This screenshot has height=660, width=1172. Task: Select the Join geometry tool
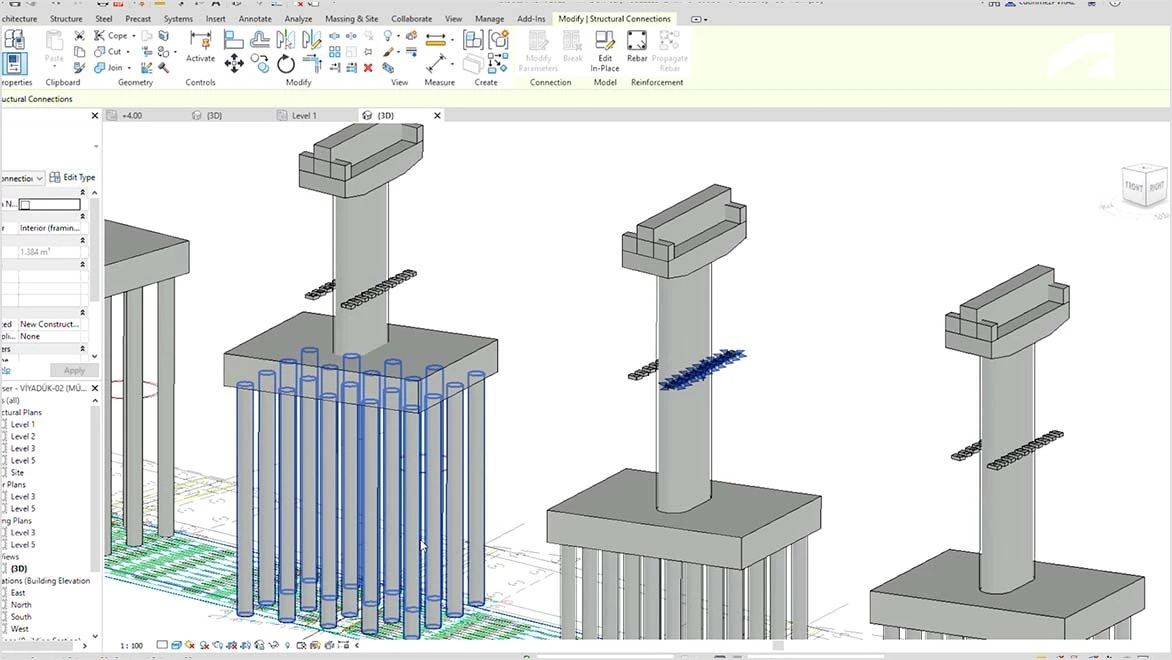(x=107, y=67)
